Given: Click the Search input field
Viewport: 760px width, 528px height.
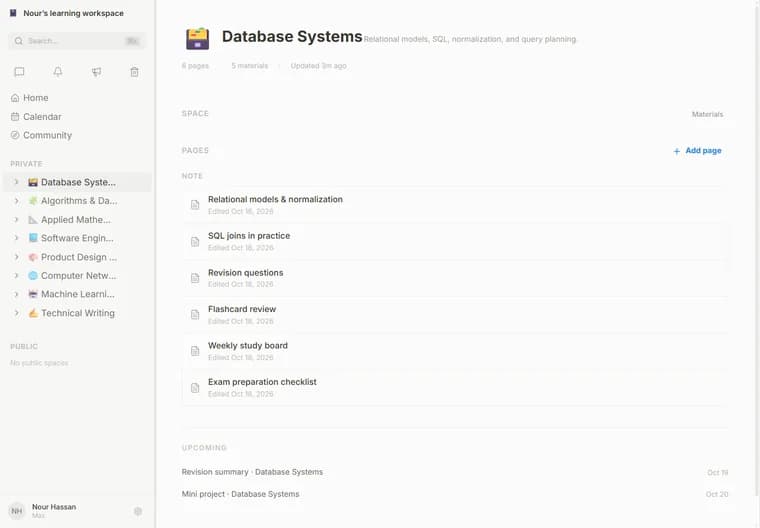Looking at the screenshot, I should 76,41.
